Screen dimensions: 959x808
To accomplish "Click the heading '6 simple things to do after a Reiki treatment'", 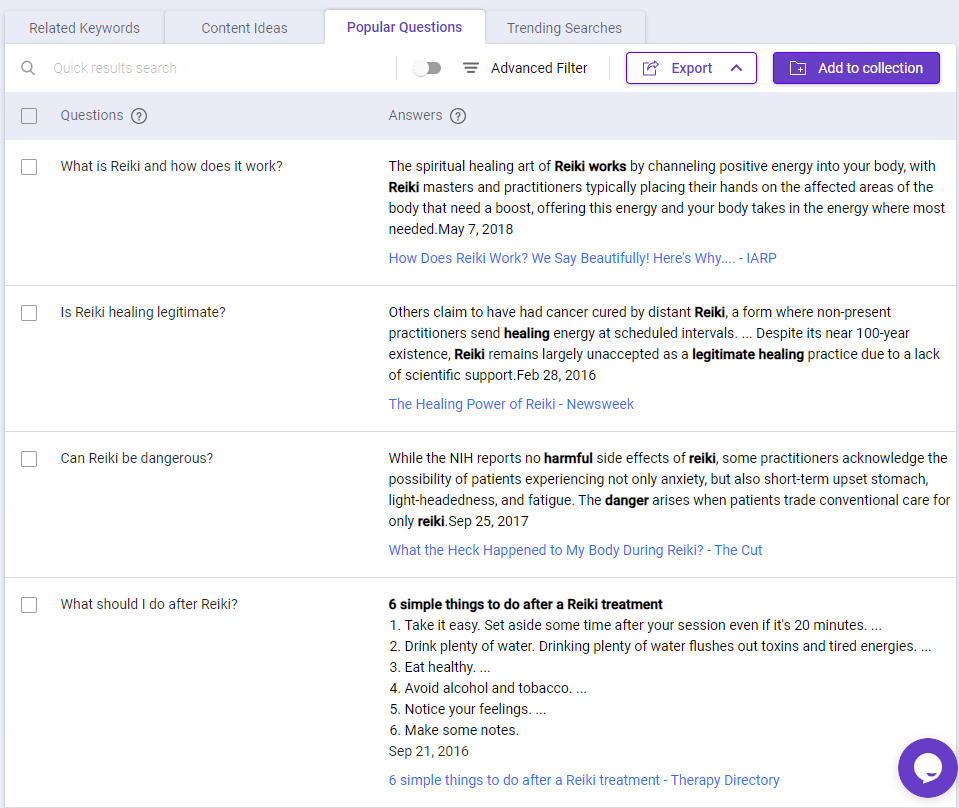I will click(525, 604).
